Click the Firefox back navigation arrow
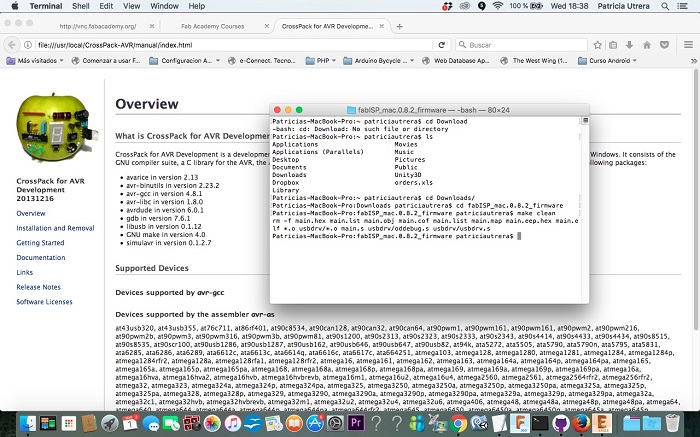Viewport: 700px width, 437px height. (12, 45)
